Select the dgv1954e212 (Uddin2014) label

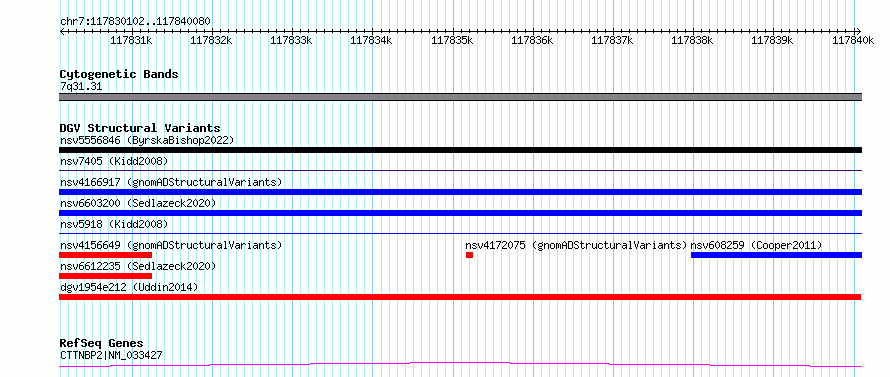tap(129, 287)
